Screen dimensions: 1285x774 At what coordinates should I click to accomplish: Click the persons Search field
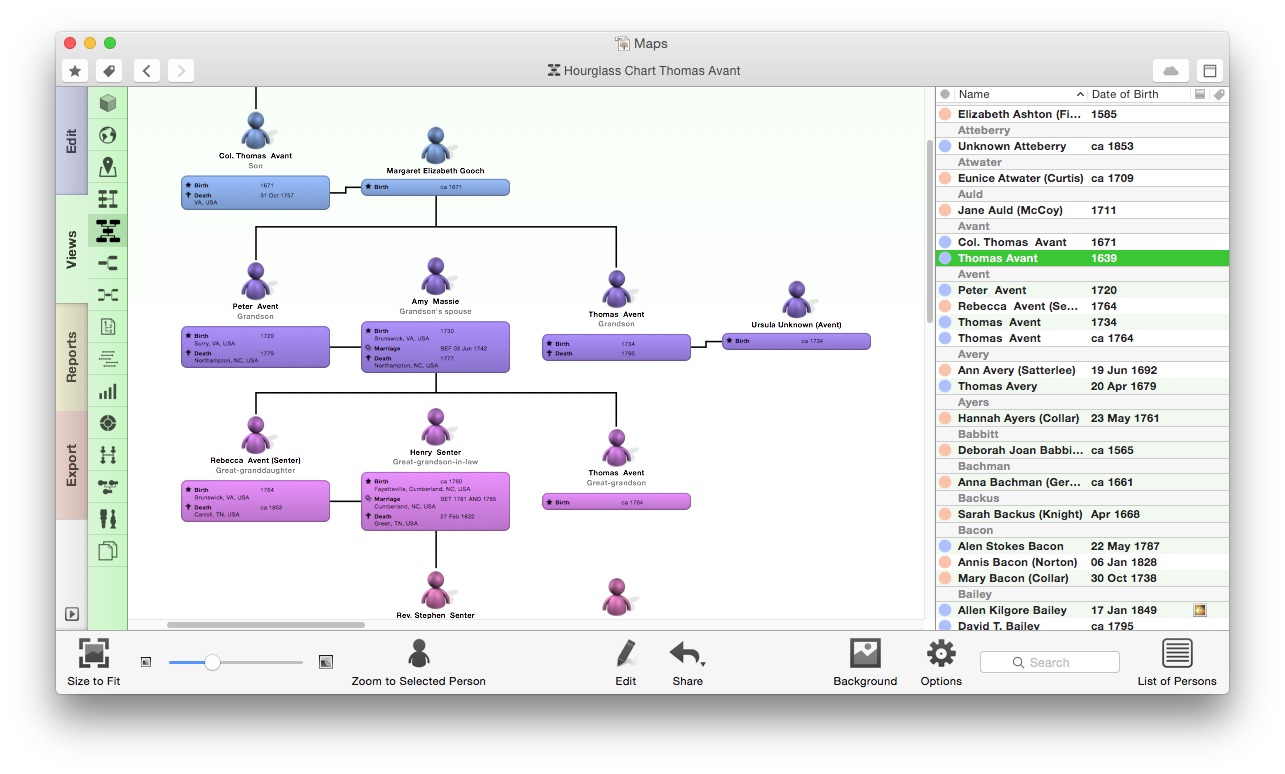pyautogui.click(x=1050, y=662)
